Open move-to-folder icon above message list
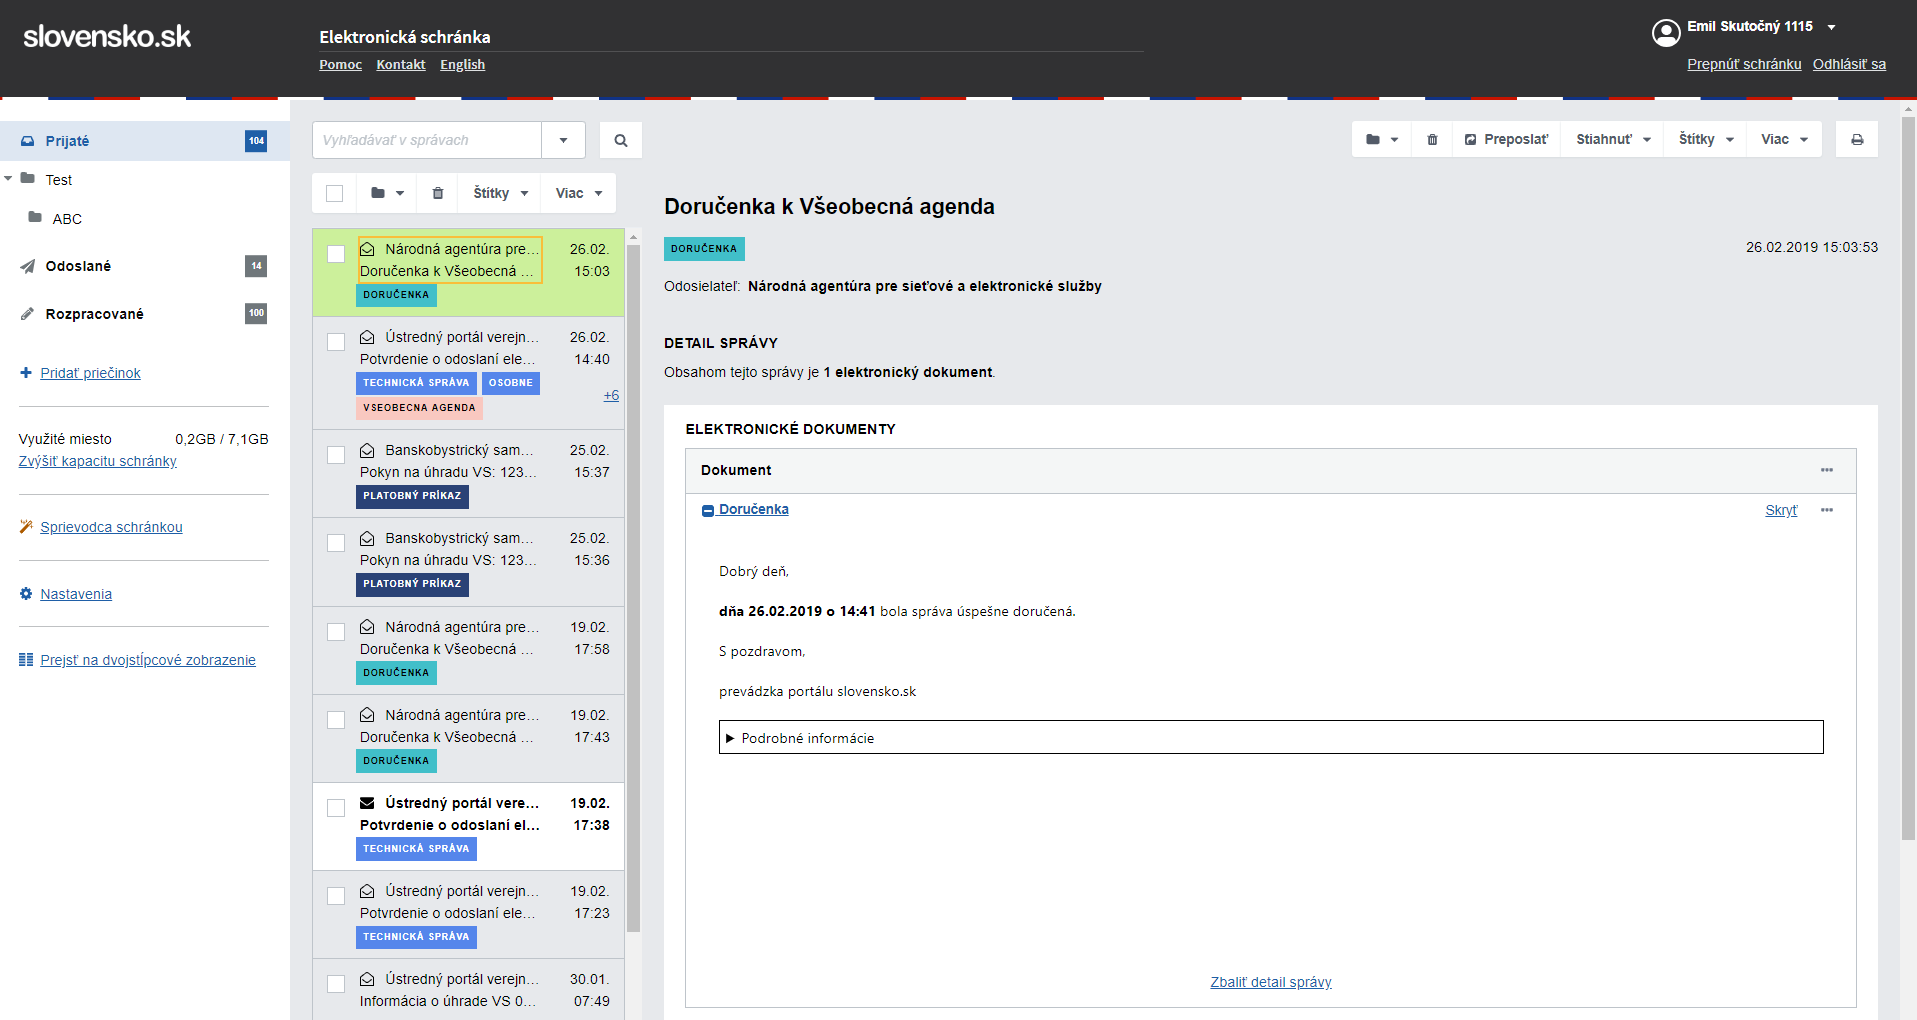Image resolution: width=1917 pixels, height=1020 pixels. [x=386, y=194]
